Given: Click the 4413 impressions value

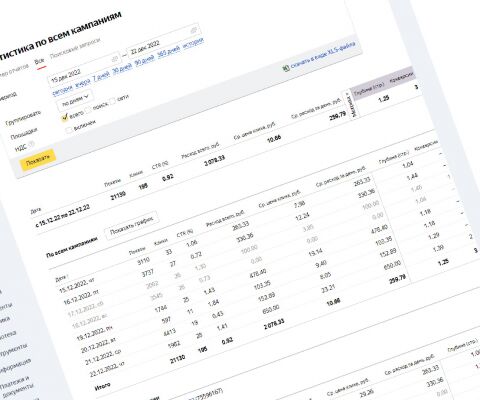Looking at the screenshot, I should click(x=169, y=333).
